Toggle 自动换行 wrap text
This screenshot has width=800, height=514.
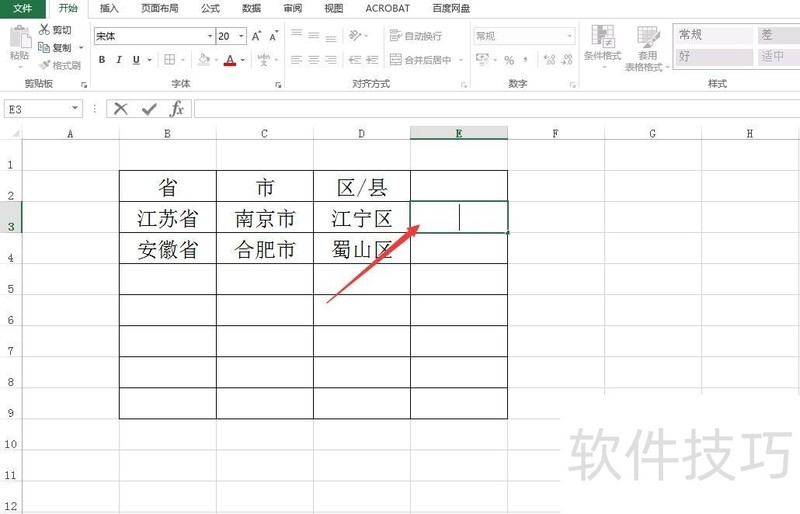[416, 36]
